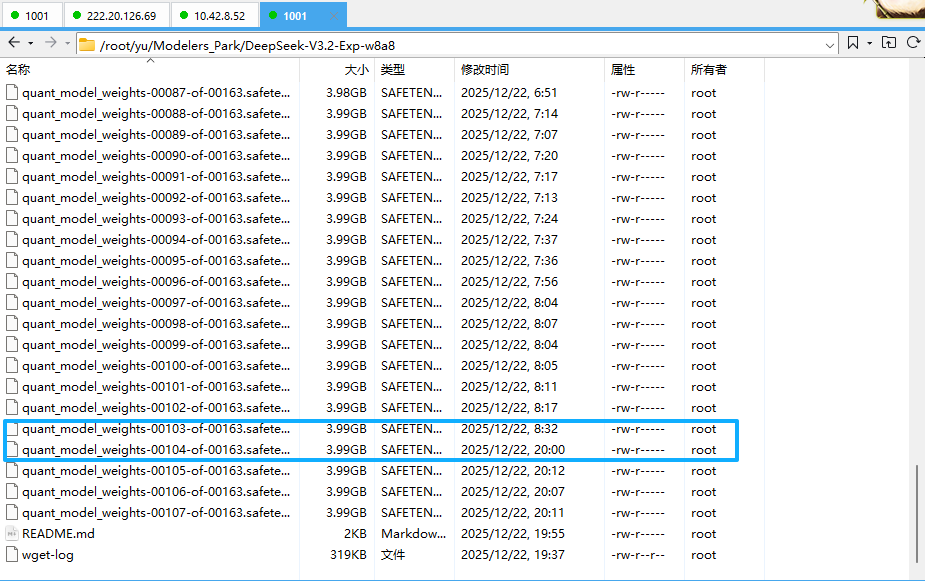This screenshot has width=925, height=581.
Task: Click modified time 2025/12/22, 19:37
Action: pos(513,555)
